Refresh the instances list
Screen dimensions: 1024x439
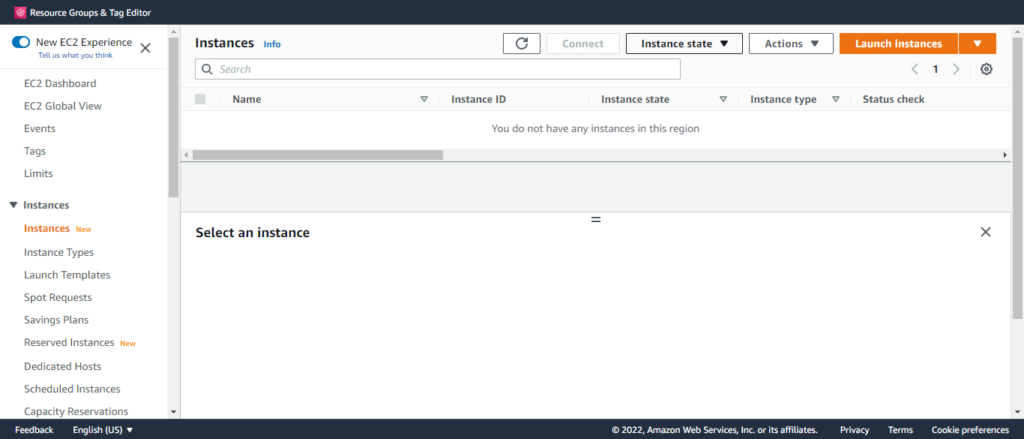tap(521, 44)
